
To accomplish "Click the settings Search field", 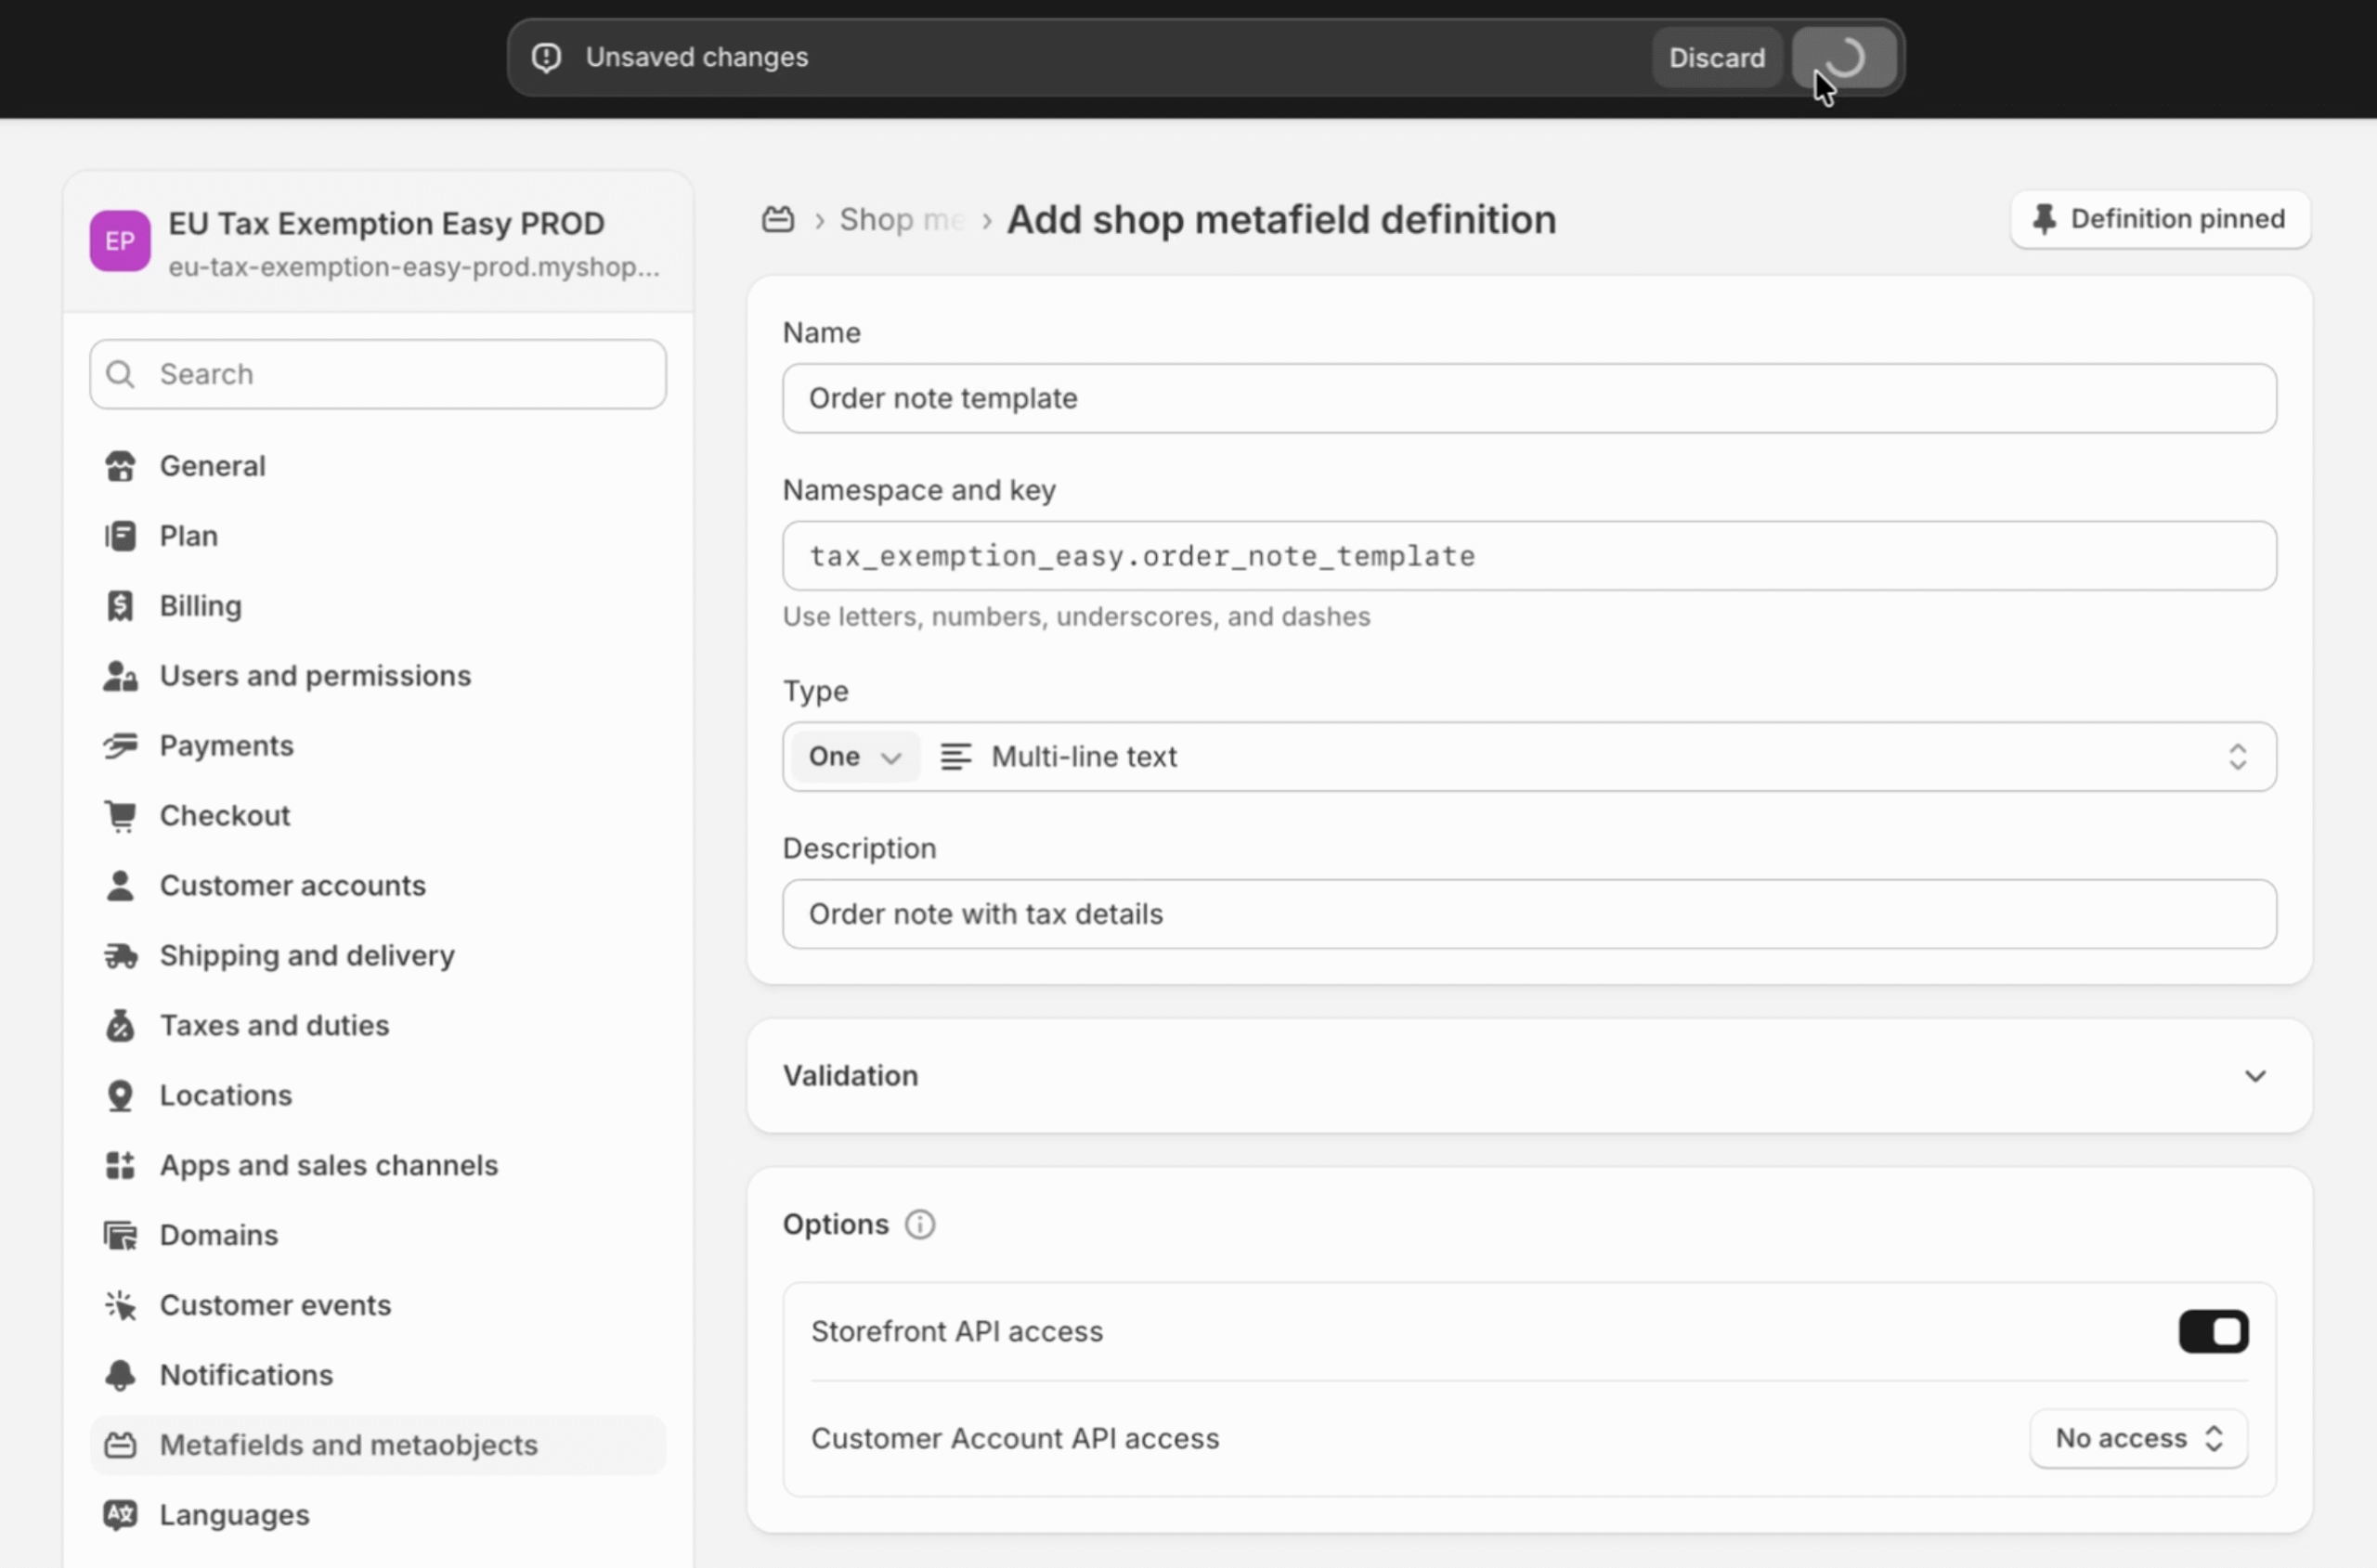I will (x=378, y=374).
